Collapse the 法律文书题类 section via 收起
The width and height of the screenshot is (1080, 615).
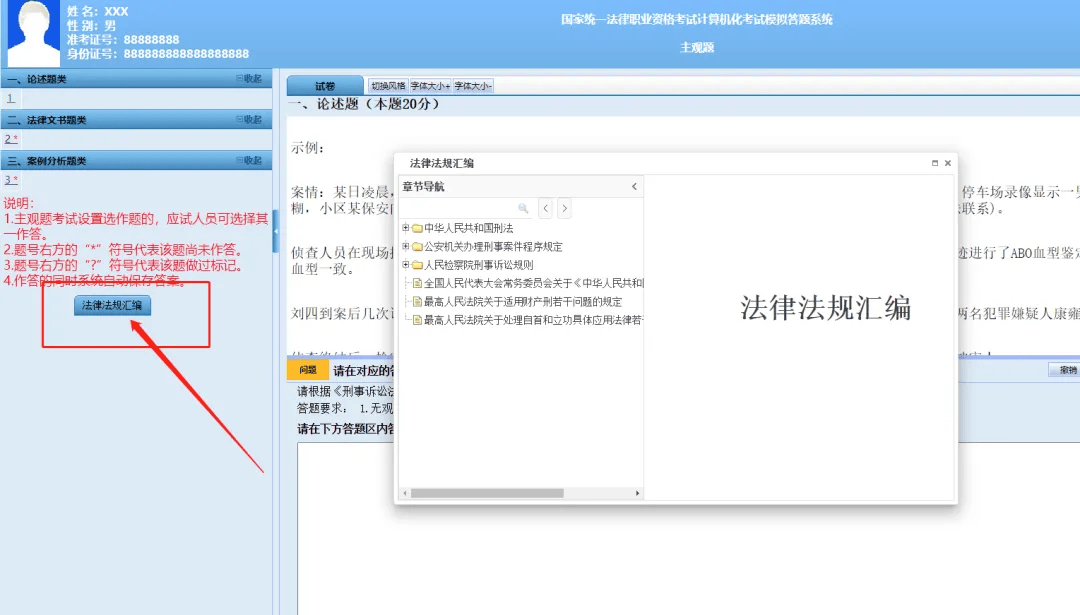249,120
